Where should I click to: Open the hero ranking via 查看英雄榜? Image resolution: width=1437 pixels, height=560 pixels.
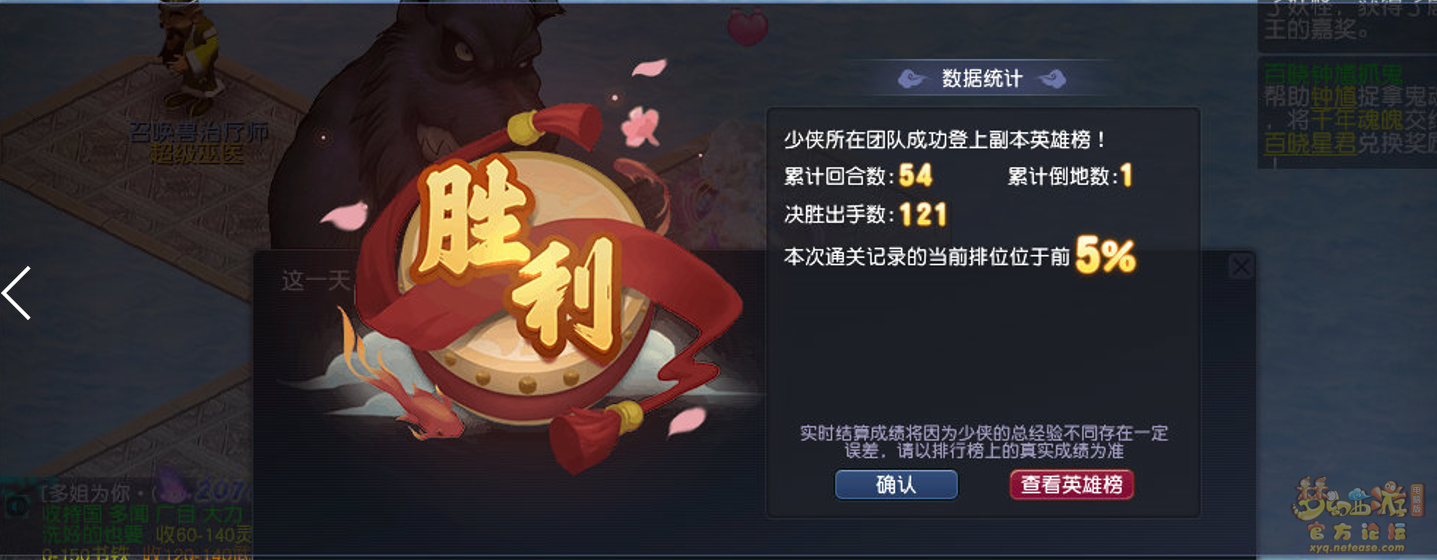click(x=1071, y=485)
